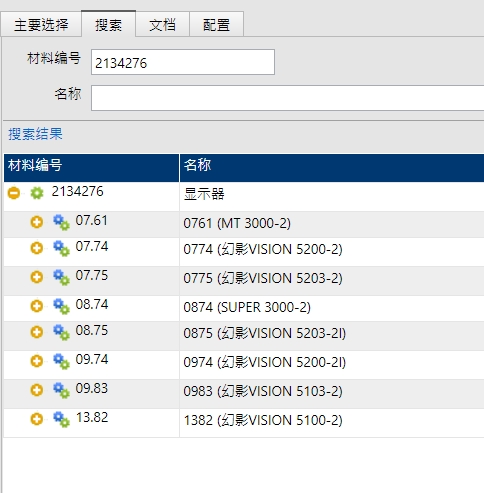The image size is (484, 493).
Task: Click the gears icon next to 08.74
Action: [x=61, y=306]
